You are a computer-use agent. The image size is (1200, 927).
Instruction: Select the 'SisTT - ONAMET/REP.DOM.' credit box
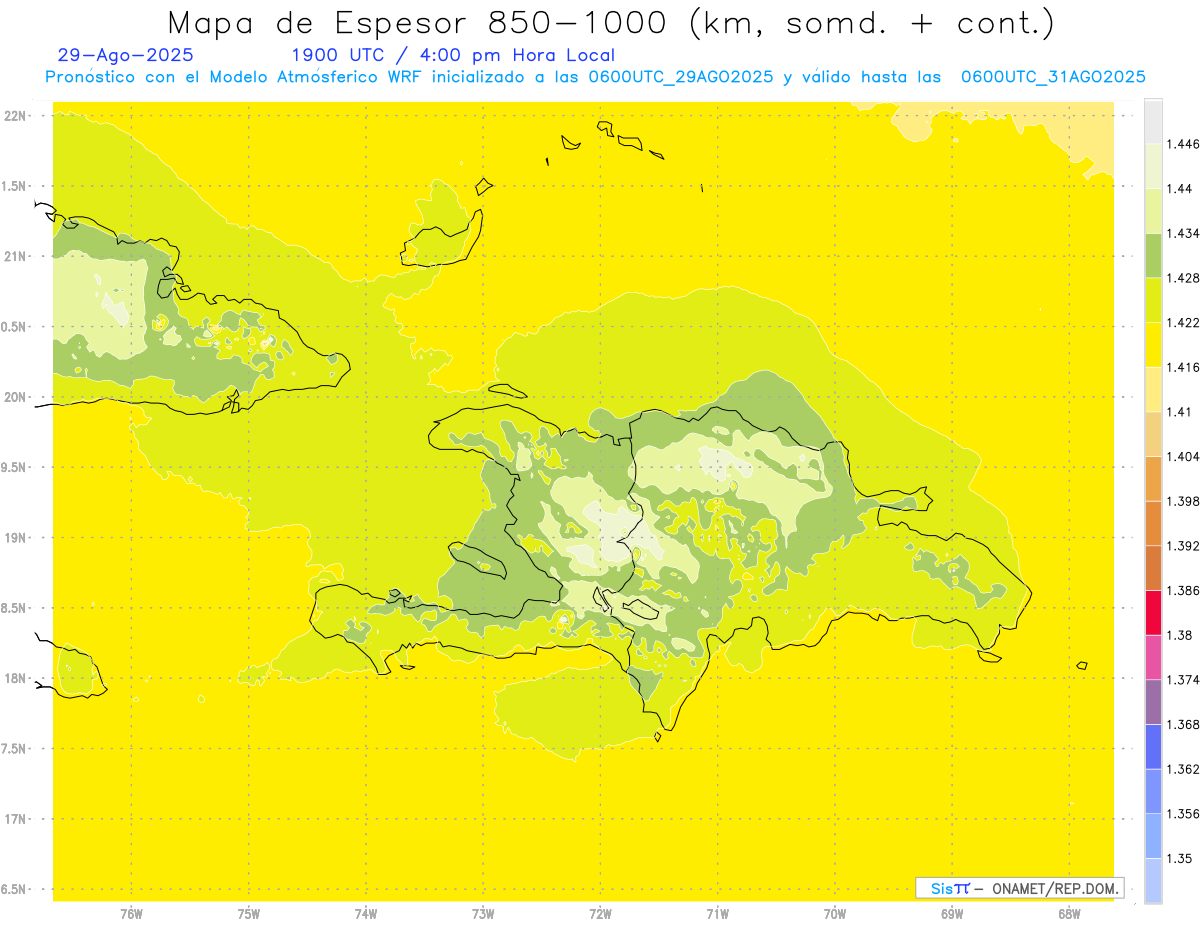(1020, 888)
